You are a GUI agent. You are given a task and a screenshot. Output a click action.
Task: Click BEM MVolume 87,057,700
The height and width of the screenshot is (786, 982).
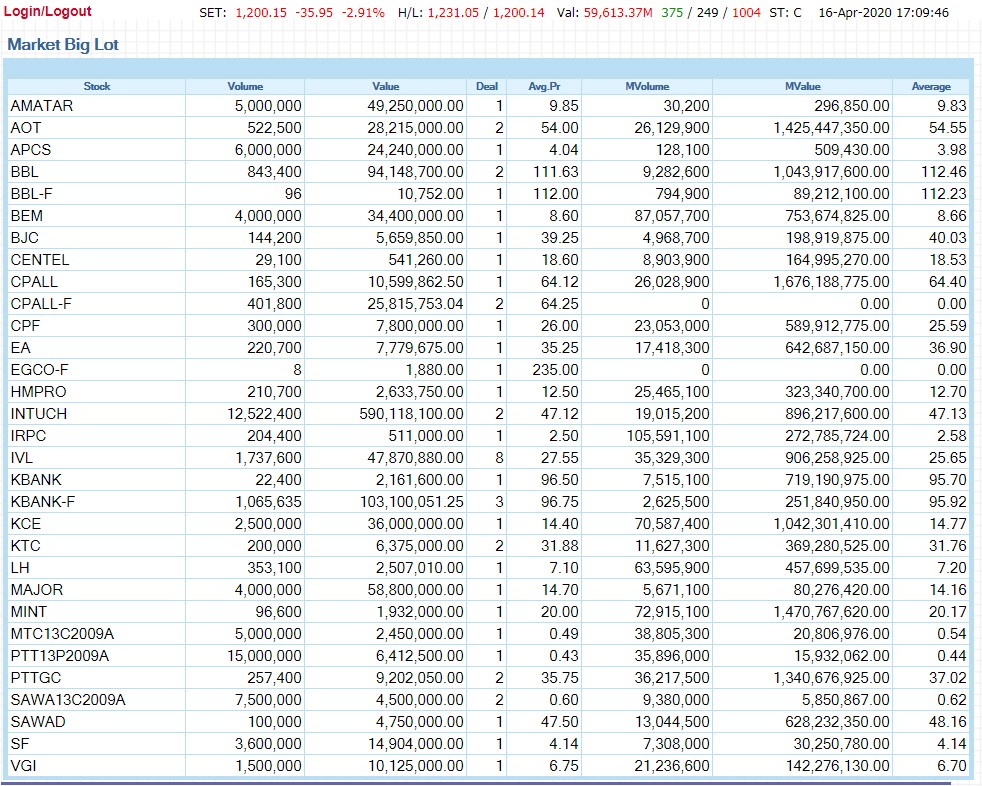[672, 216]
